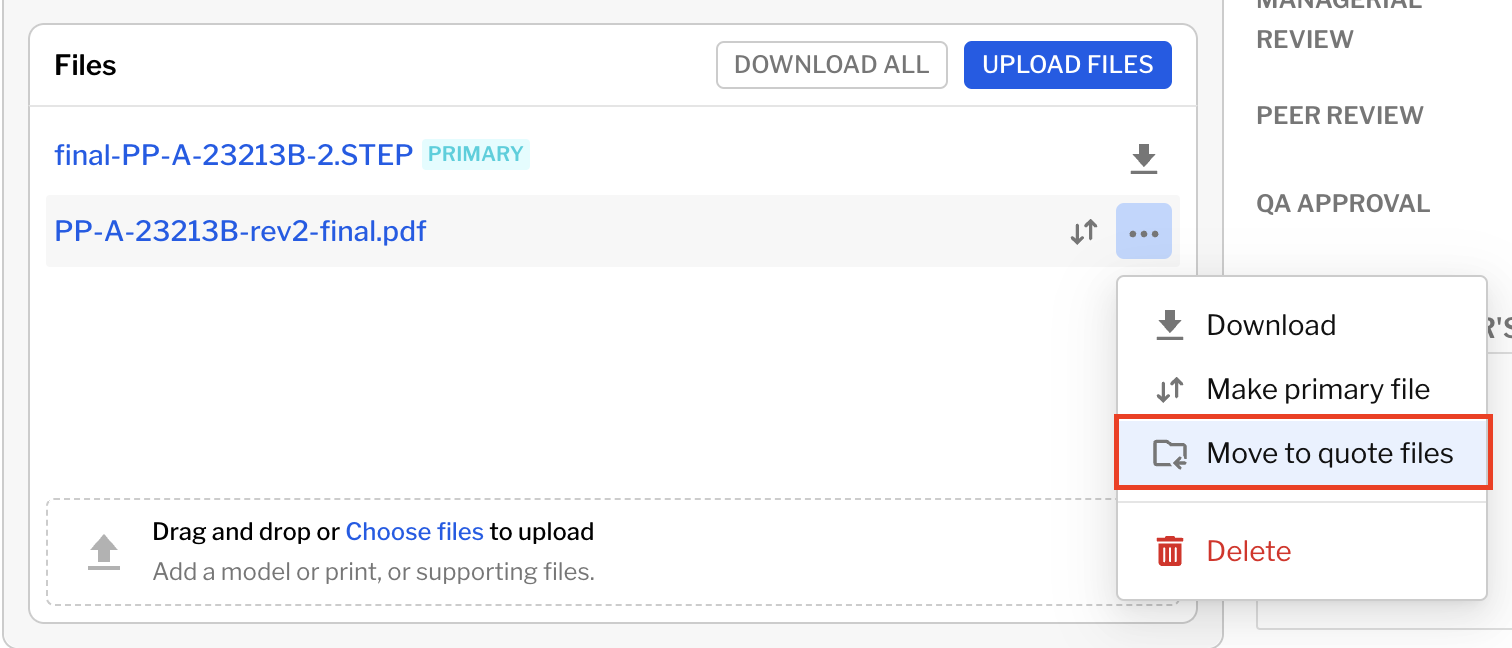This screenshot has width=1512, height=648.
Task: Click the Choose files link to upload
Action: (414, 531)
